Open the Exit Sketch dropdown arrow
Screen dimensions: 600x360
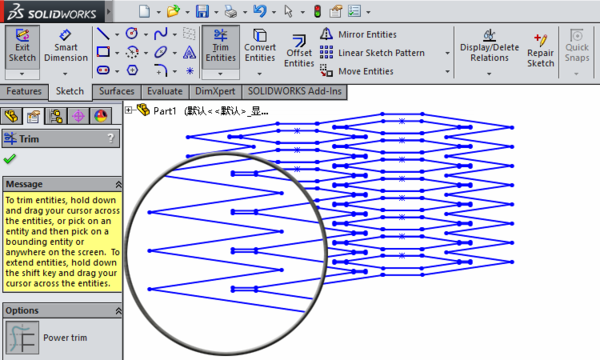pos(22,73)
